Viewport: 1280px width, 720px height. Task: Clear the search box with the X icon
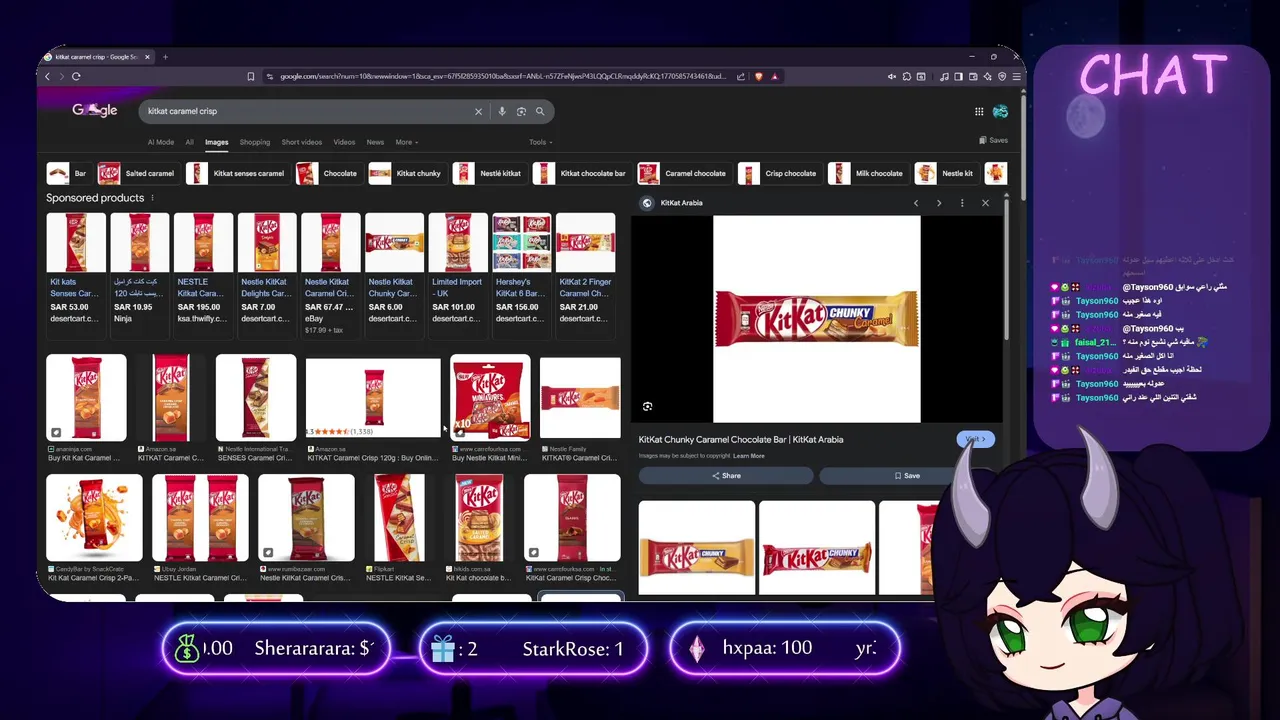click(478, 111)
